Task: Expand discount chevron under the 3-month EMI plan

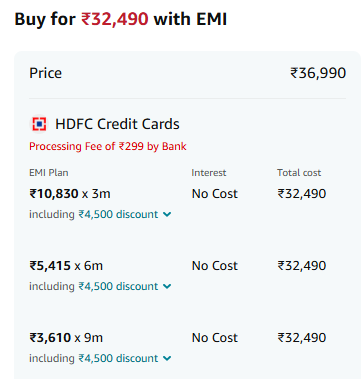Action: click(167, 214)
